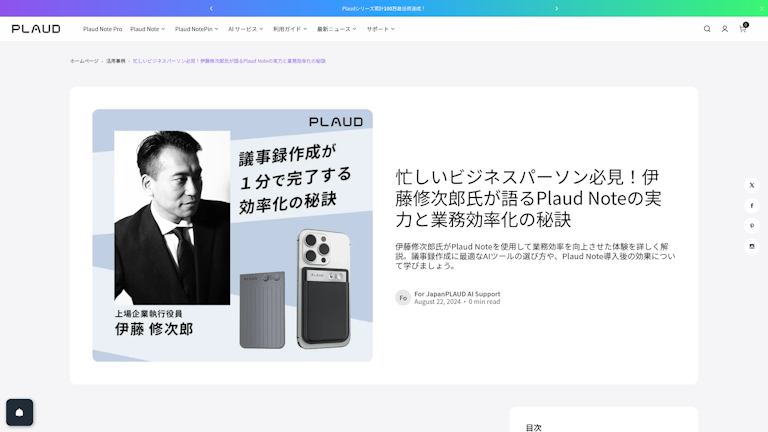
Task: Click the August 22, 2024 date text
Action: click(x=437, y=302)
